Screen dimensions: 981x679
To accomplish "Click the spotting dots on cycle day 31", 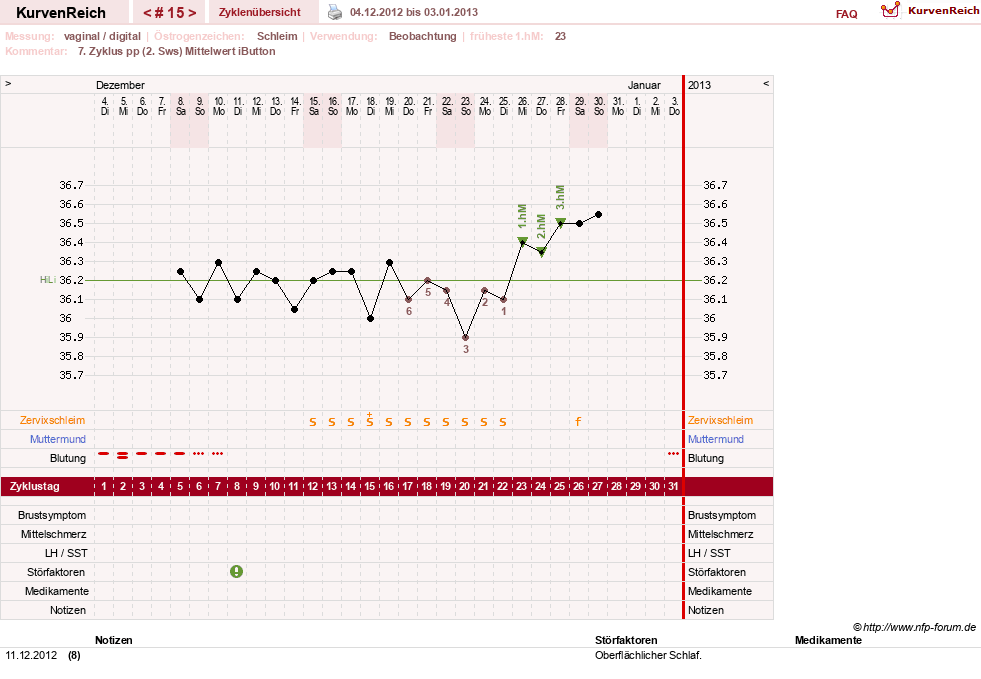I will click(x=673, y=453).
